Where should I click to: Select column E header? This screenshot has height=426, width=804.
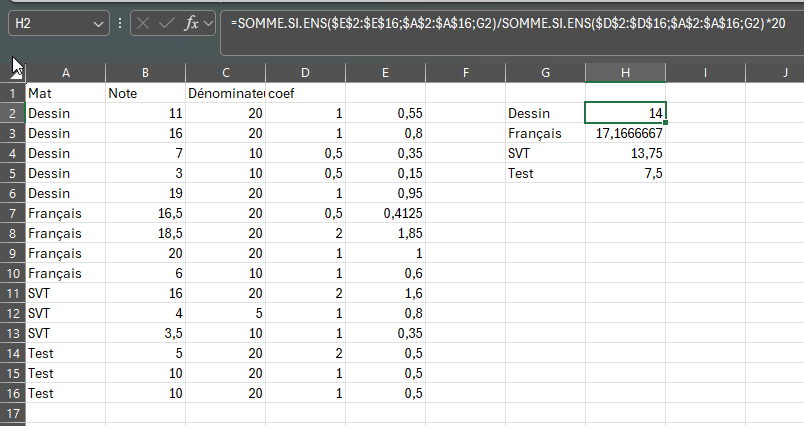tap(385, 73)
